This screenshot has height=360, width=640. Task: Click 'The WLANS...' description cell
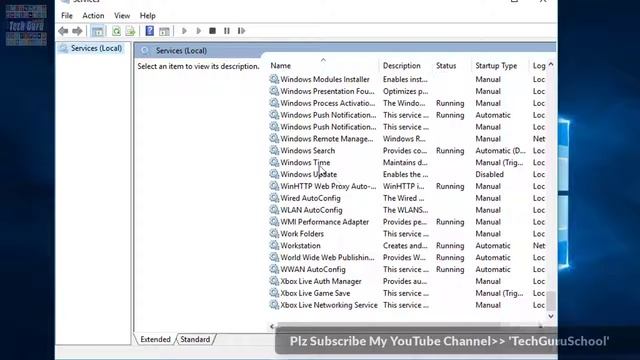405,210
